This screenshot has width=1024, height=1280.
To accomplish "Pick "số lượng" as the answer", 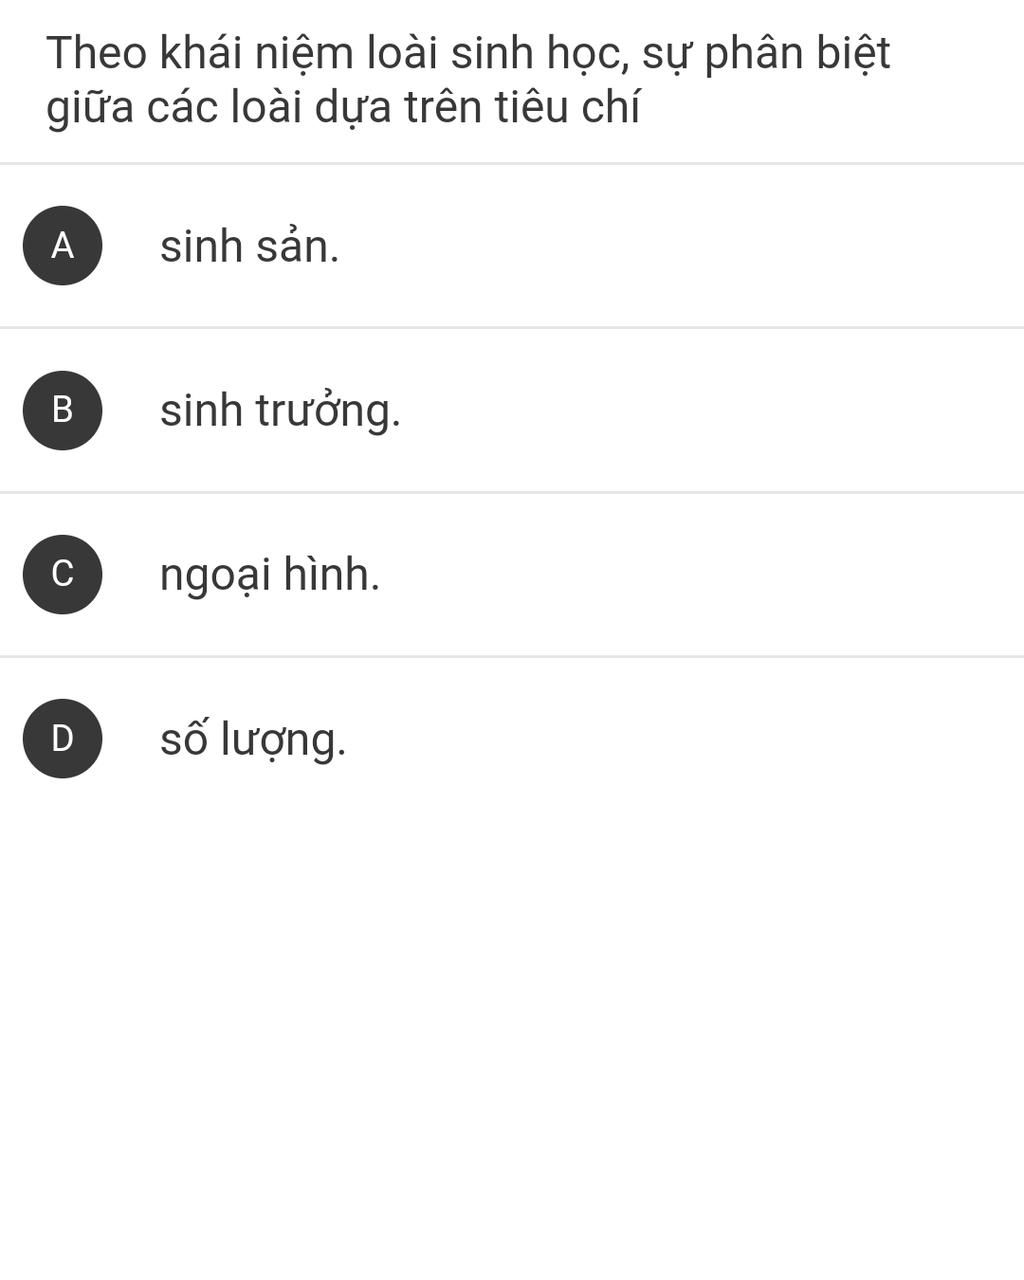I will coord(253,740).
